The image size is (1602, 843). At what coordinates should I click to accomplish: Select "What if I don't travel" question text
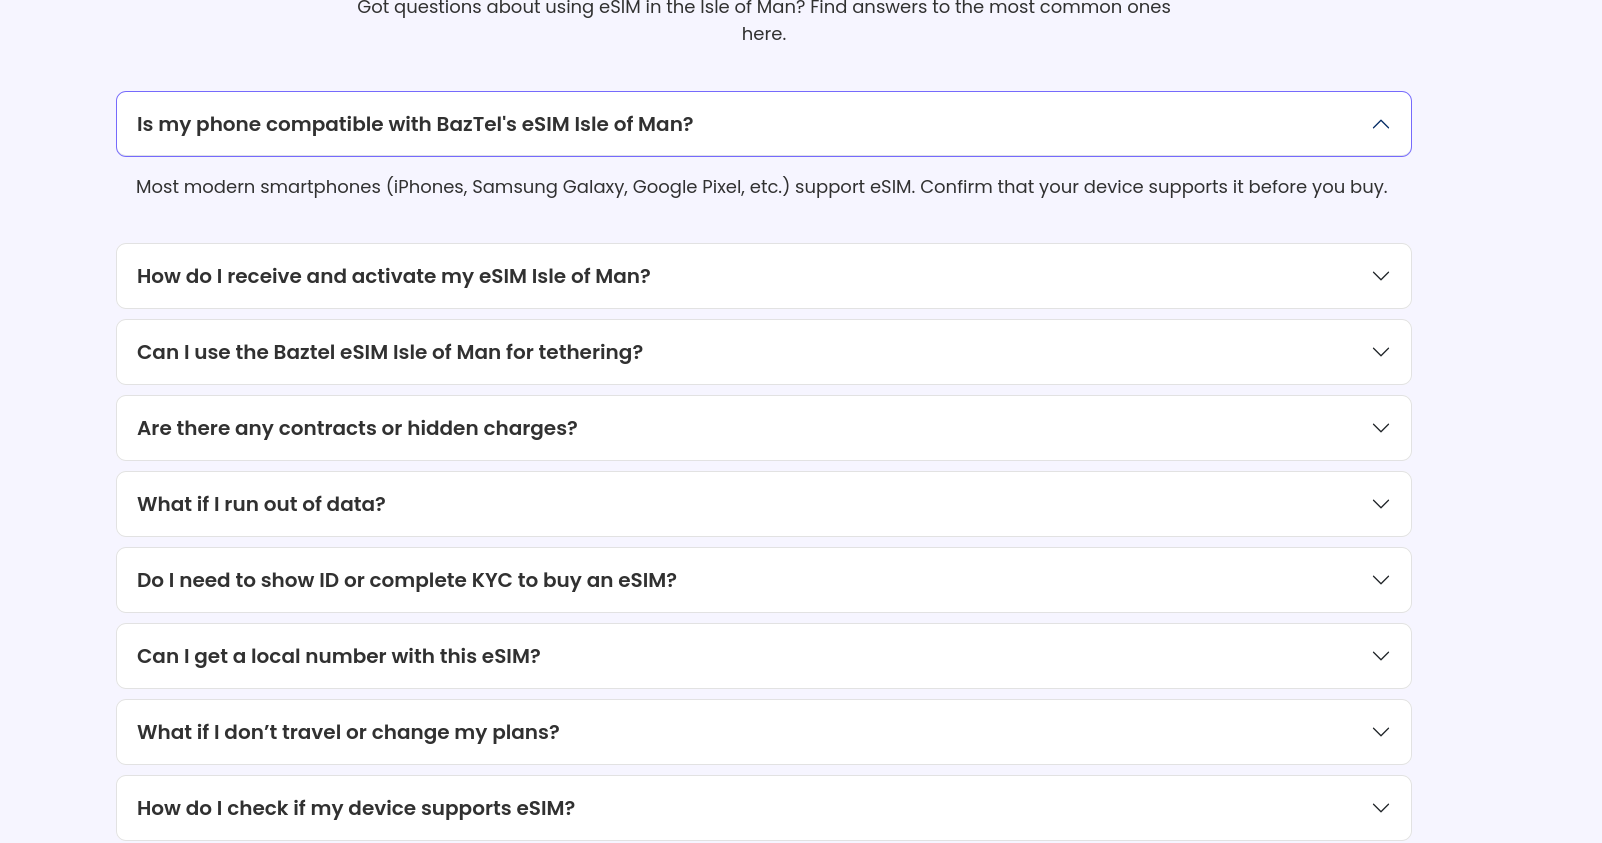(x=348, y=732)
